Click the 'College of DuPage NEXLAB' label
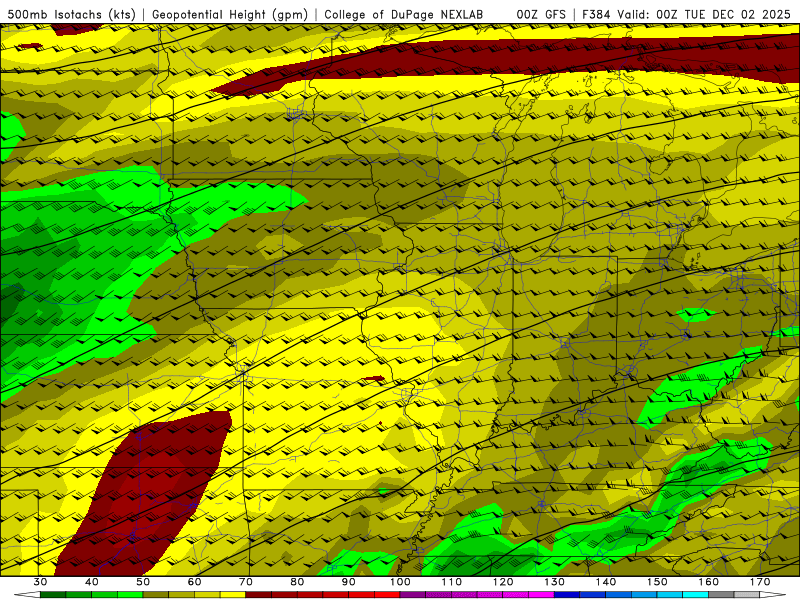The image size is (800, 600). coord(404,14)
